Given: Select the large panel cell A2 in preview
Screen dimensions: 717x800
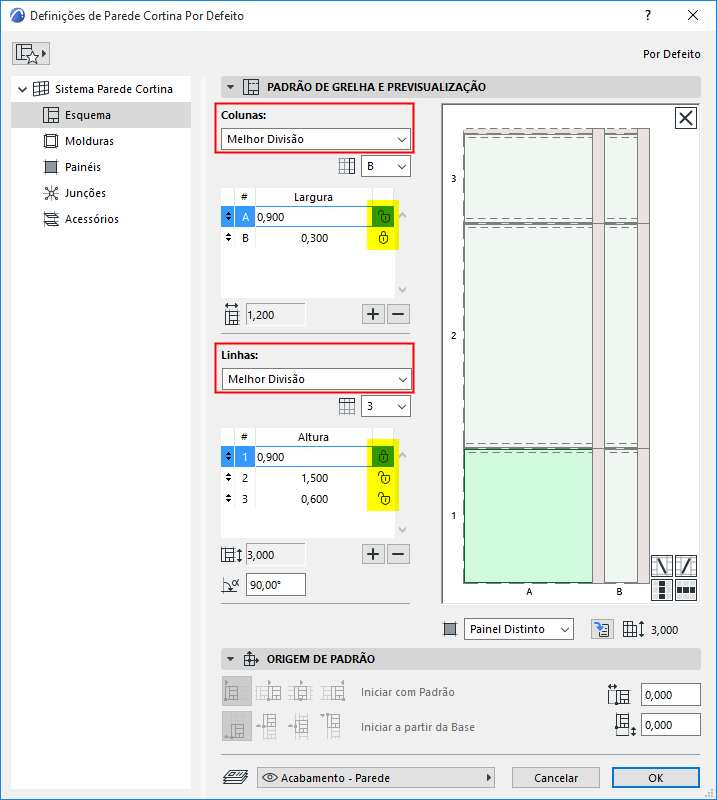Looking at the screenshot, I should pyautogui.click(x=528, y=336).
